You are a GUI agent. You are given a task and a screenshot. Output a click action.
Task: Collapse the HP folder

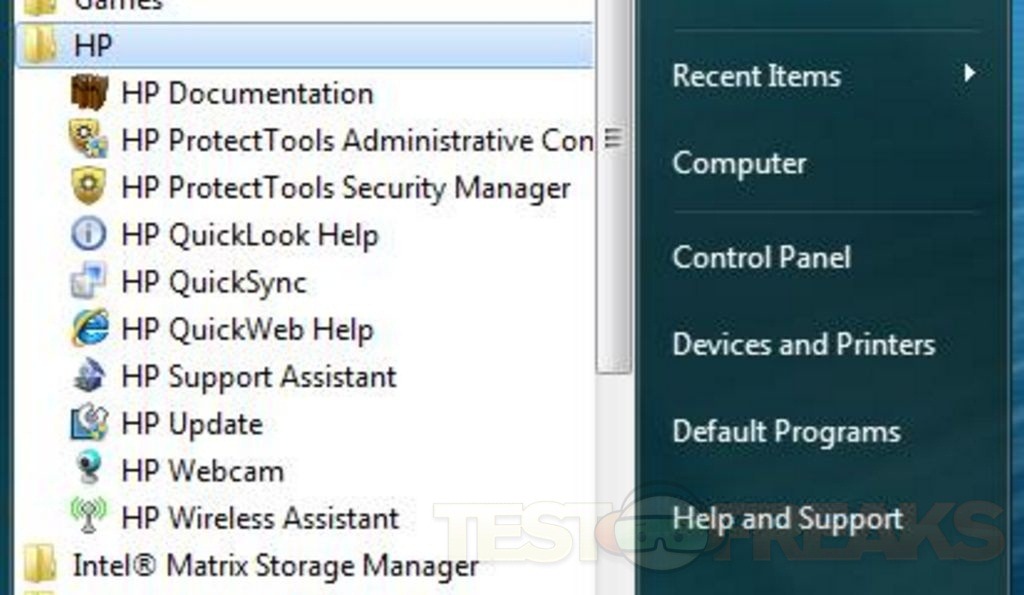click(92, 45)
